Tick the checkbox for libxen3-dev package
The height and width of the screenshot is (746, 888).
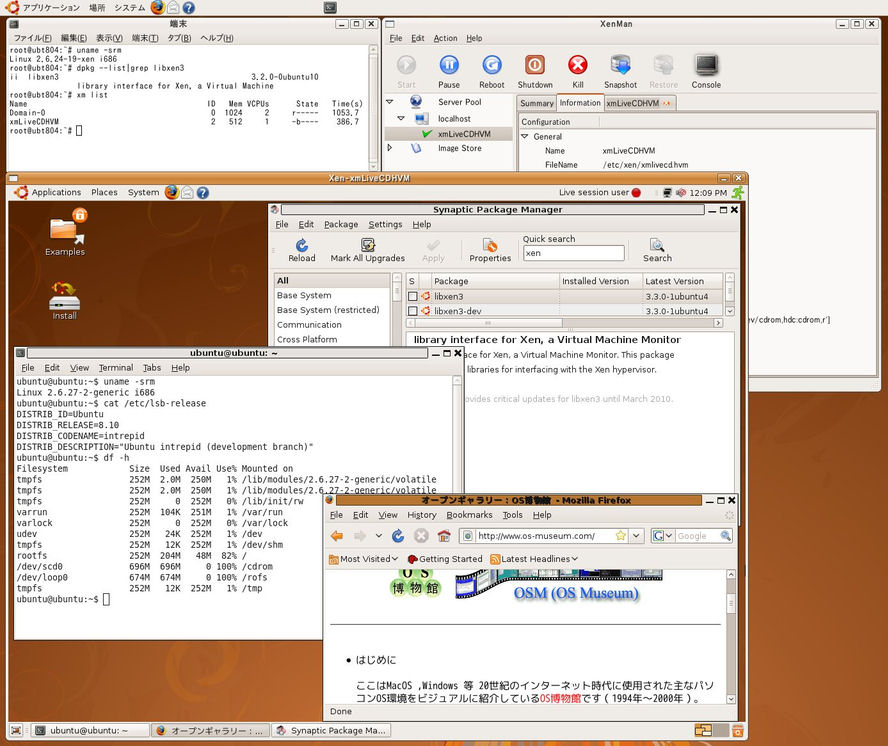(412, 311)
